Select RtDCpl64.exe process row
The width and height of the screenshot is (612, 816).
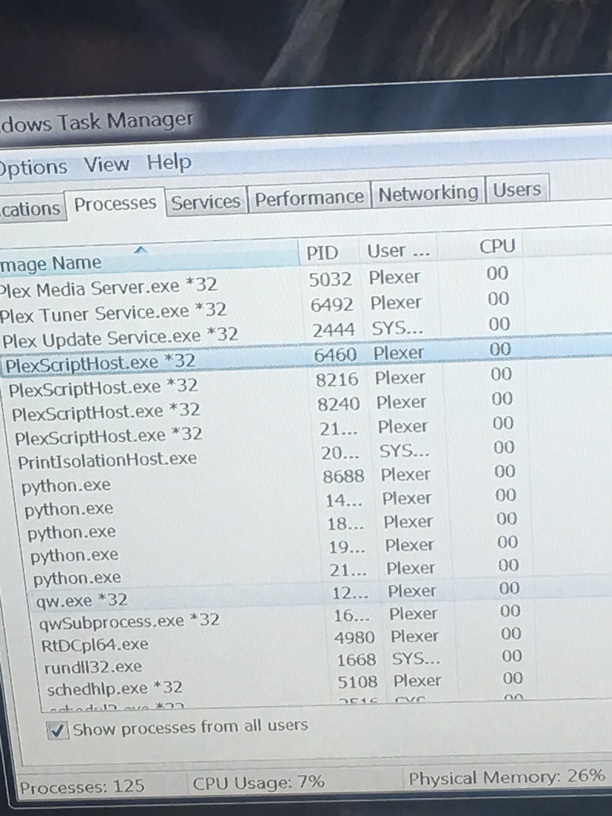pyautogui.click(x=324, y=640)
